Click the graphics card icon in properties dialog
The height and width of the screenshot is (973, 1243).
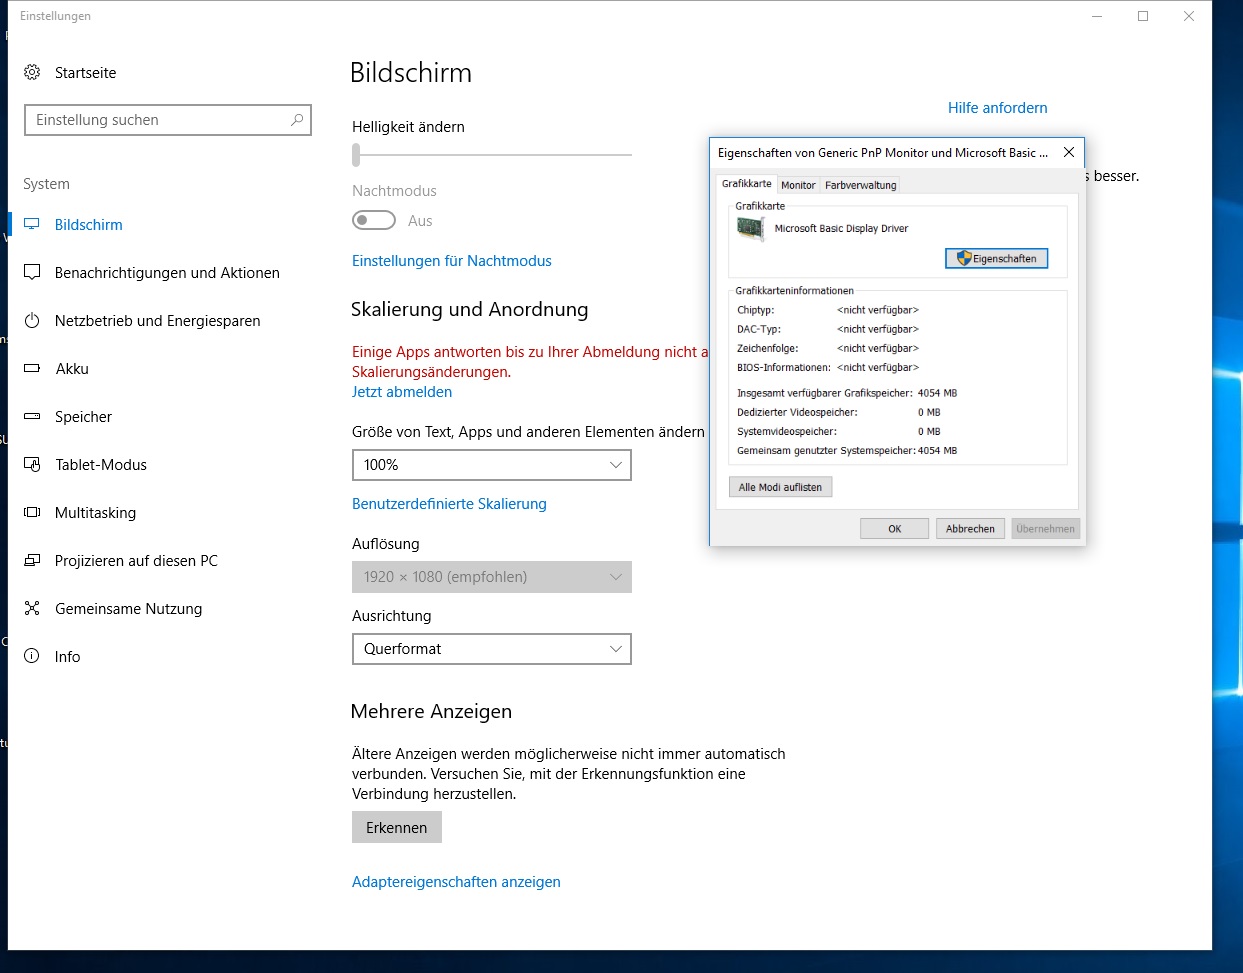coord(750,228)
